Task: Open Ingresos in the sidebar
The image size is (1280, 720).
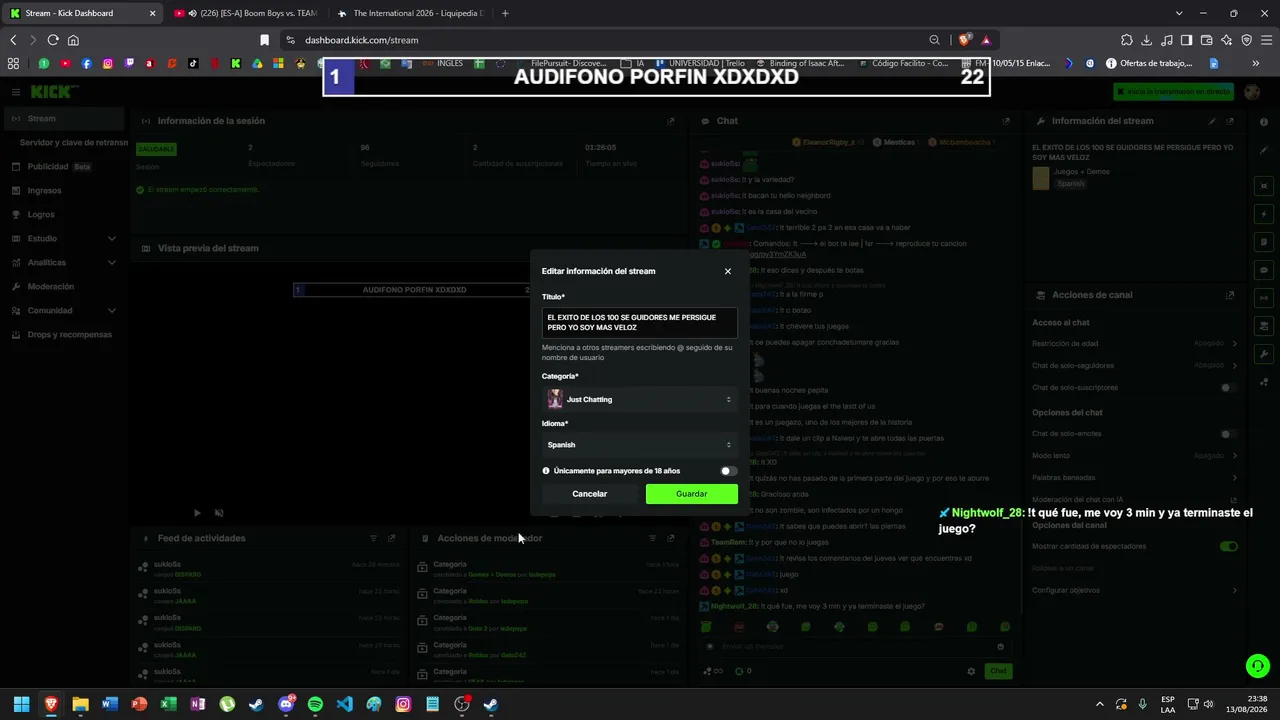Action: click(65, 190)
